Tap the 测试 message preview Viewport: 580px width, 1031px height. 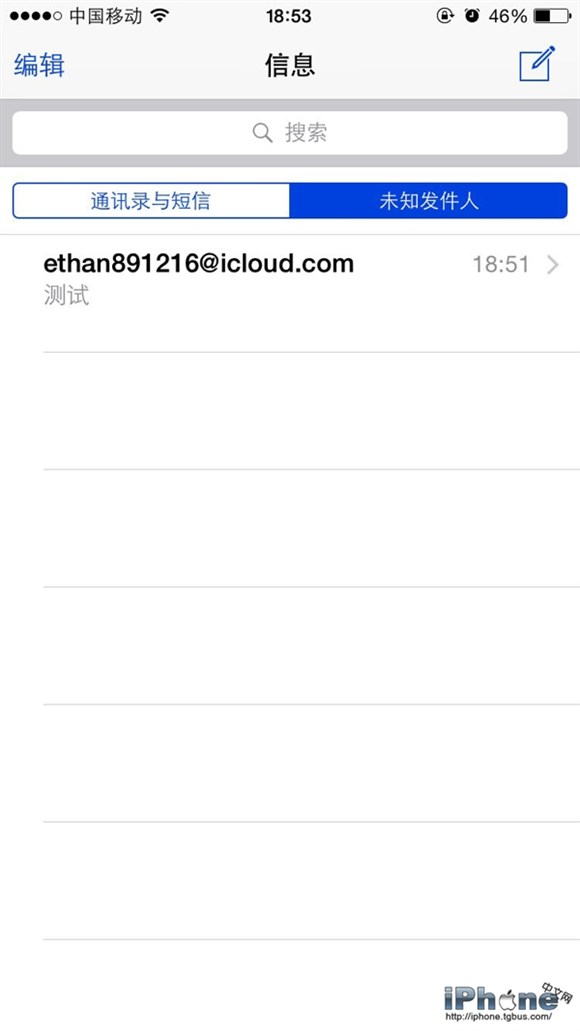[x=66, y=295]
